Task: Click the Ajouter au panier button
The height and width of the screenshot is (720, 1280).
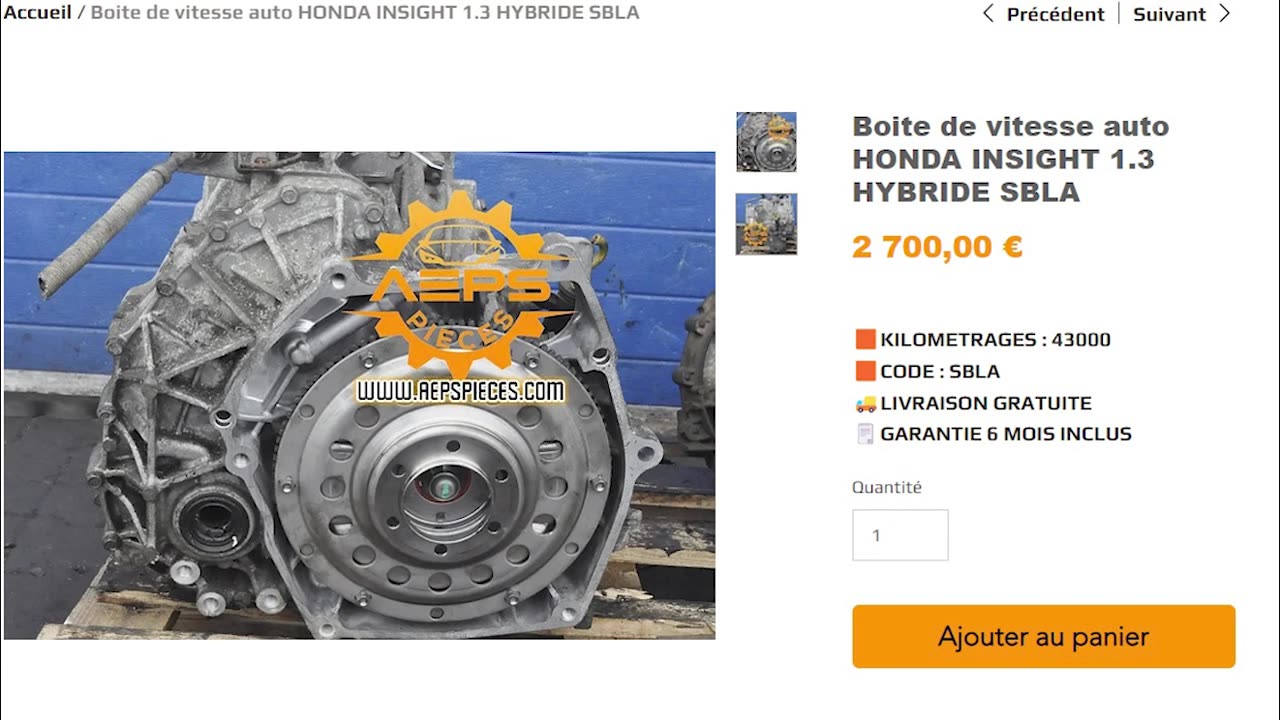Action: click(1044, 636)
